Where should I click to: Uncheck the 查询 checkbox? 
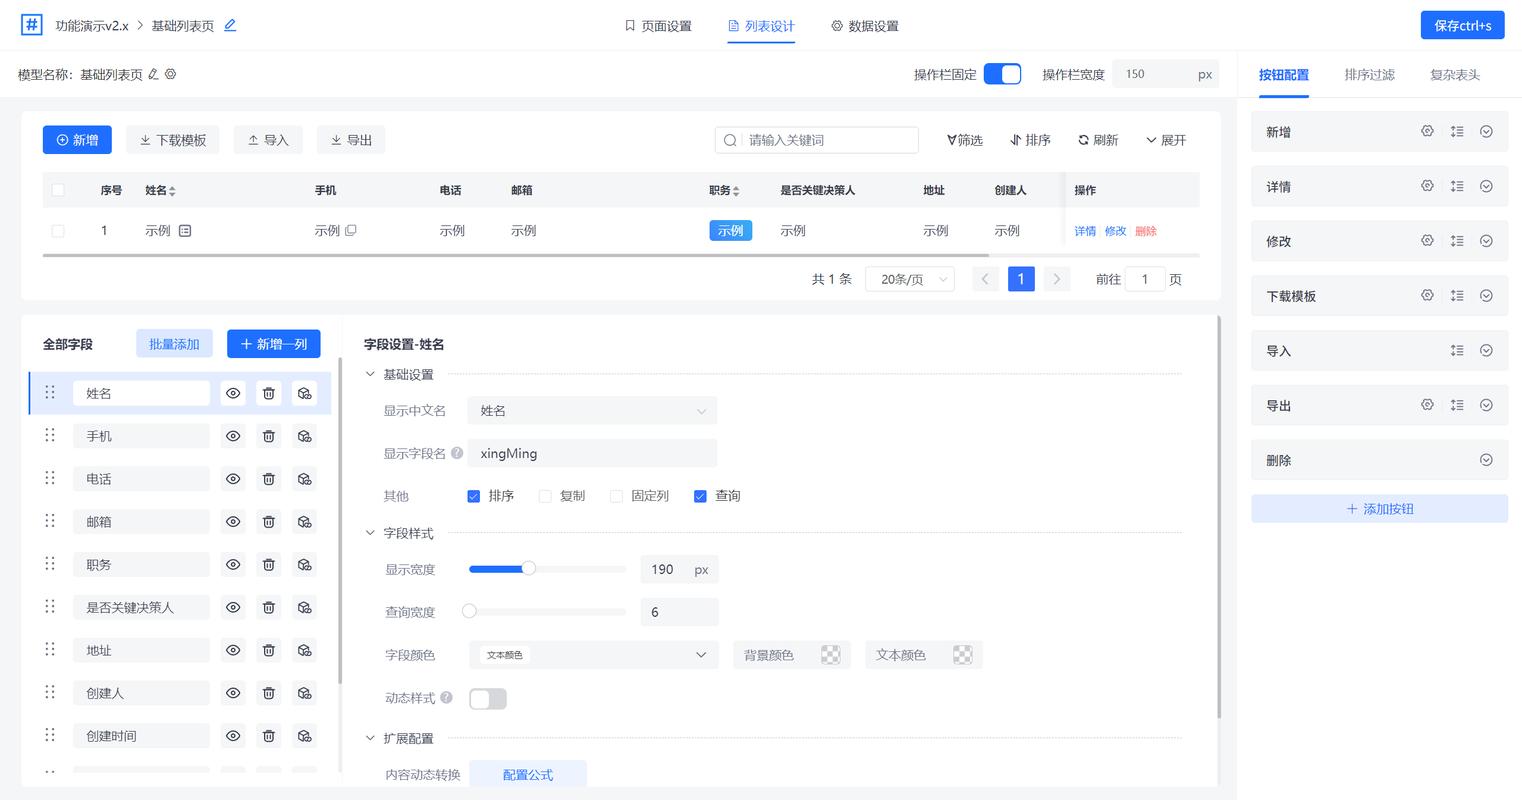700,496
